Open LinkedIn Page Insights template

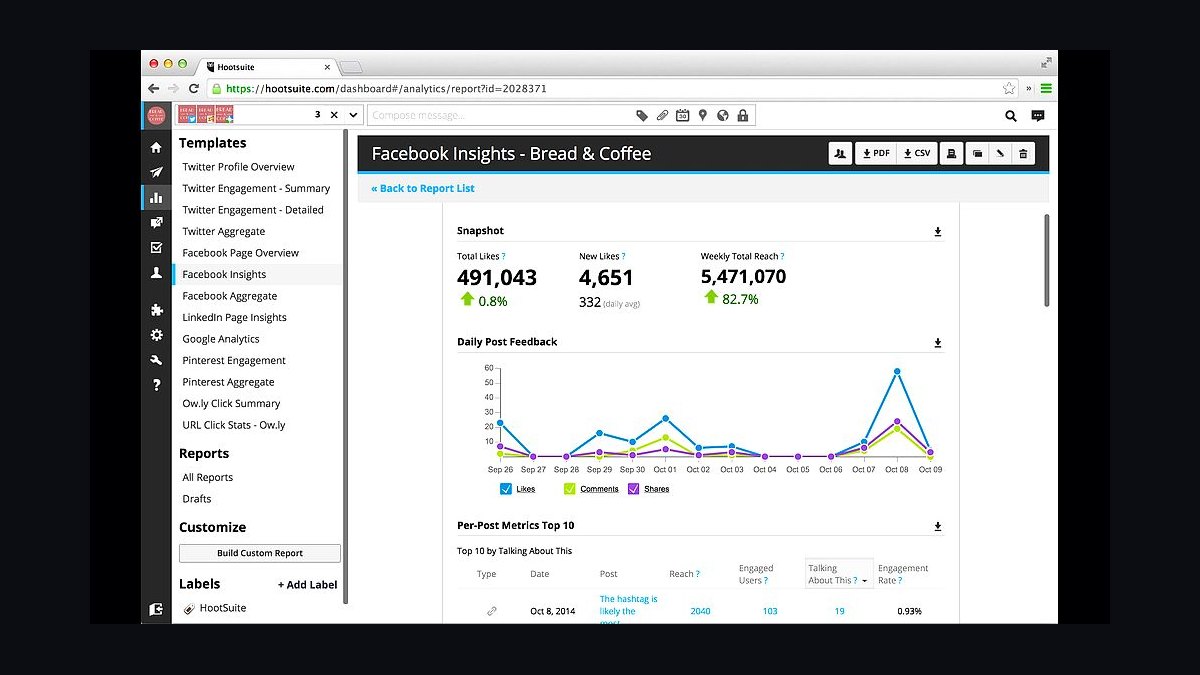point(234,317)
